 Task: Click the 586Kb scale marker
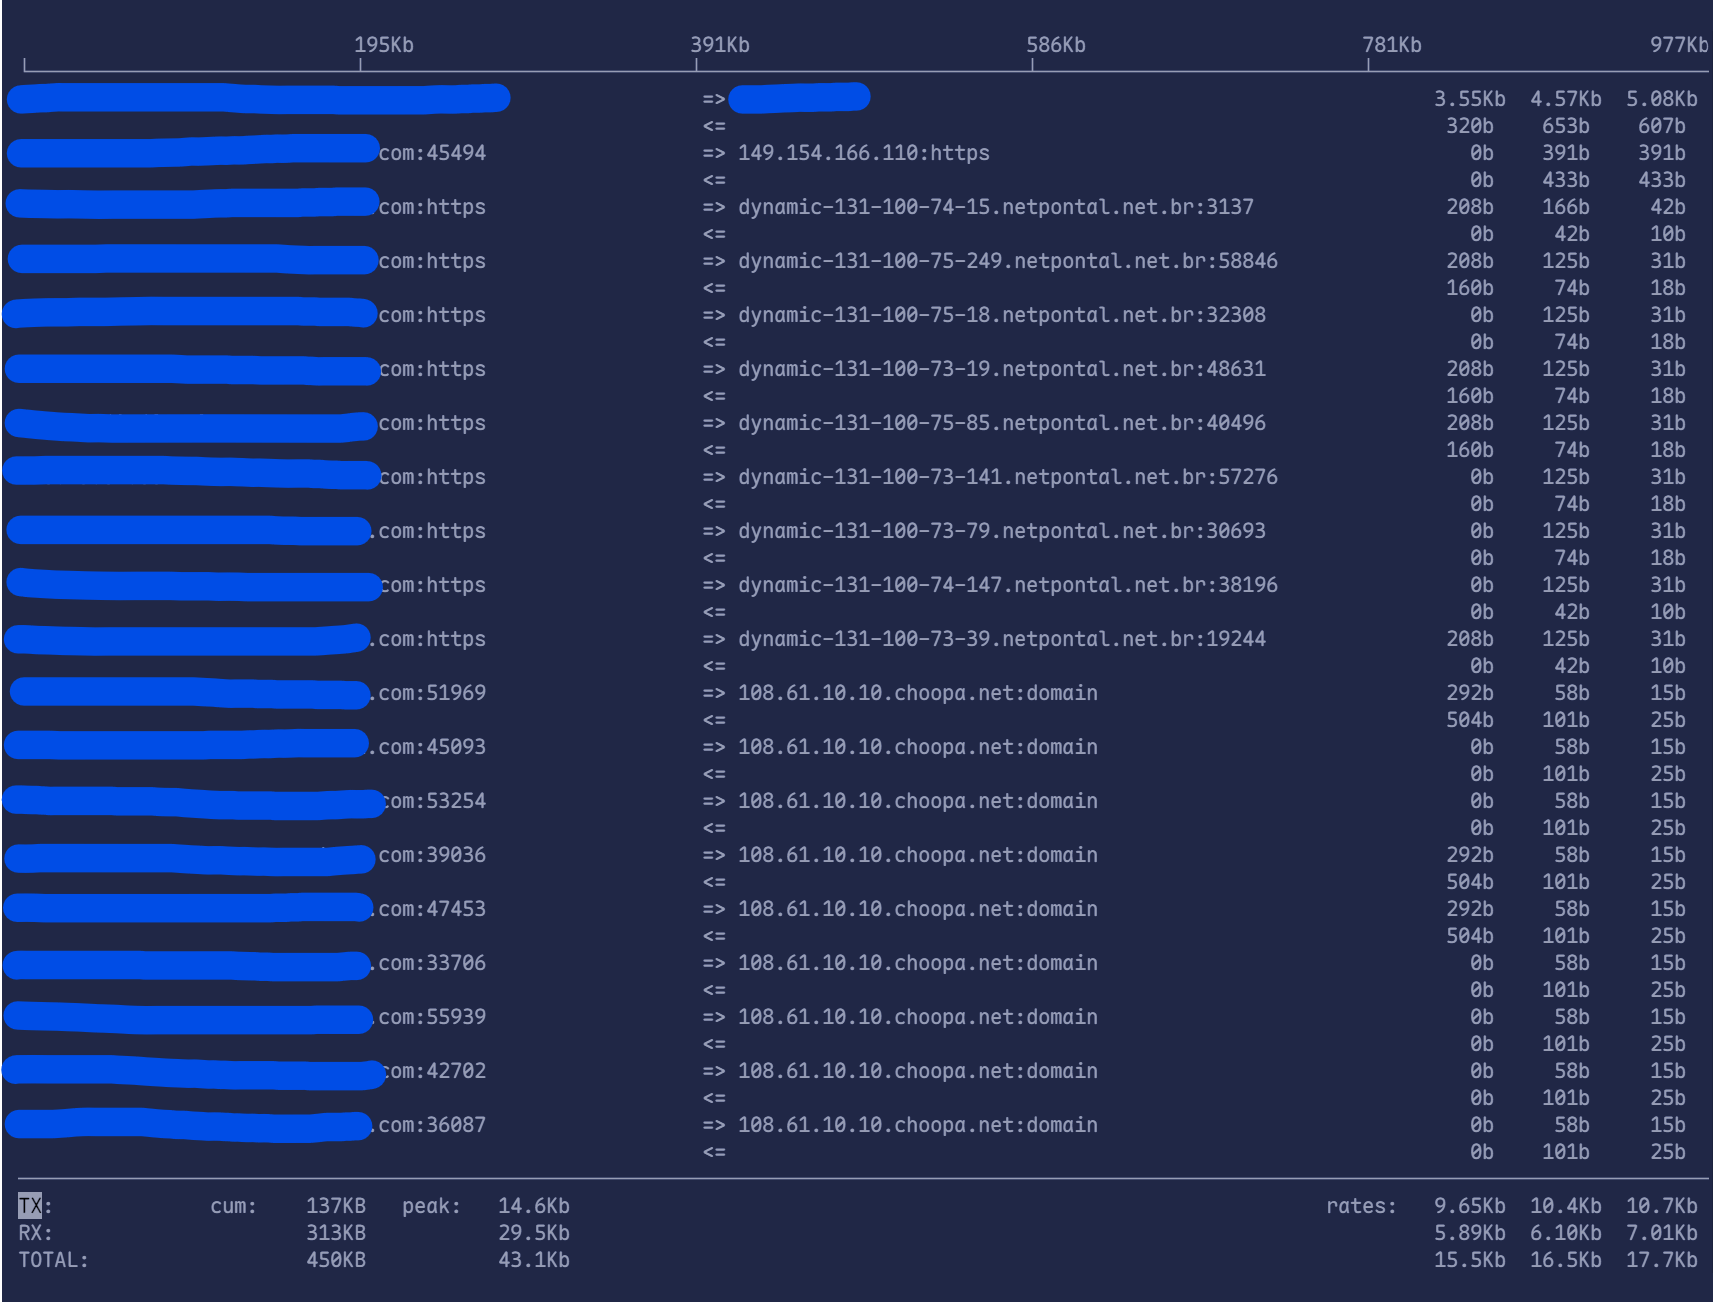(1055, 45)
